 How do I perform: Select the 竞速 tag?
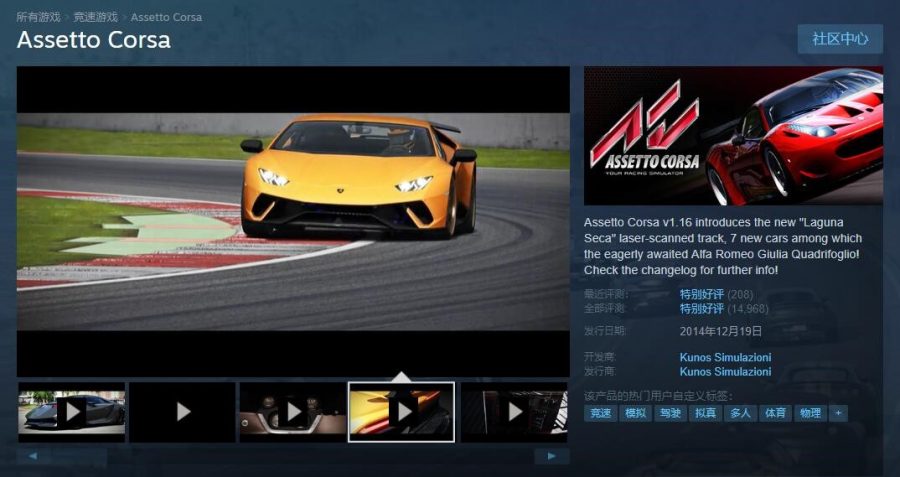[601, 413]
